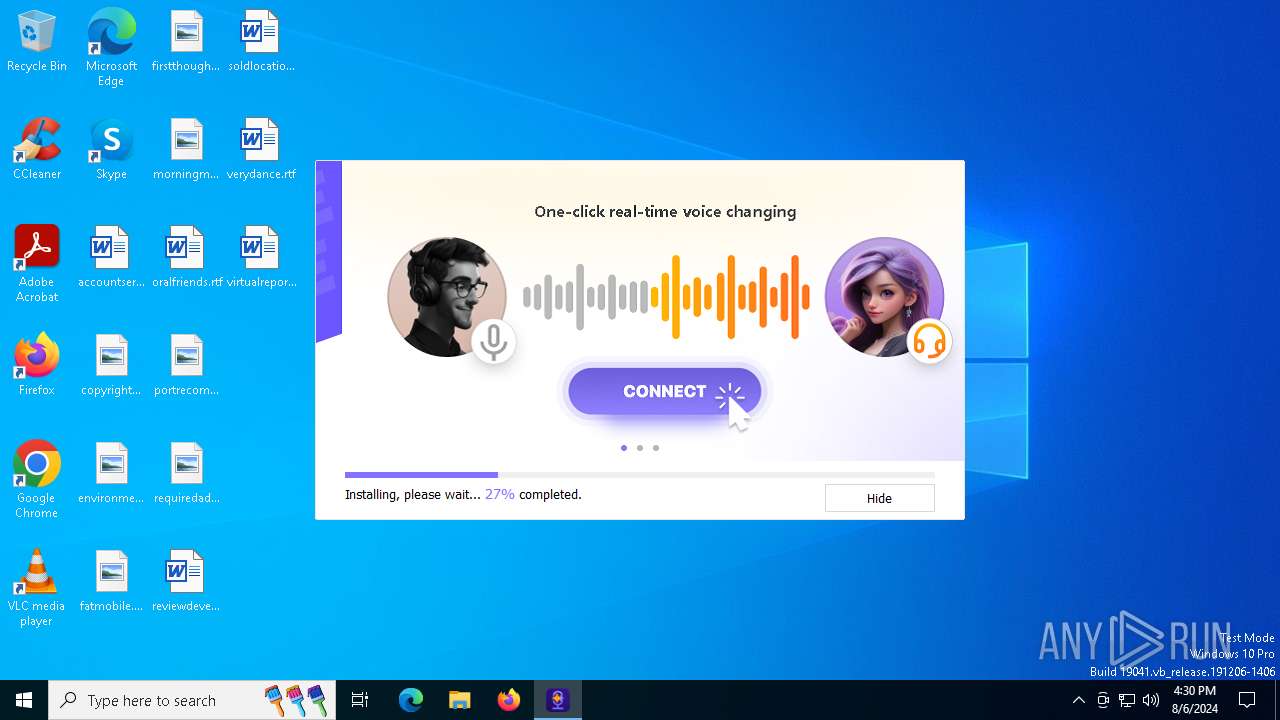Open the Recycle Bin desktop icon
This screenshot has height=720, width=1280.
tap(37, 41)
